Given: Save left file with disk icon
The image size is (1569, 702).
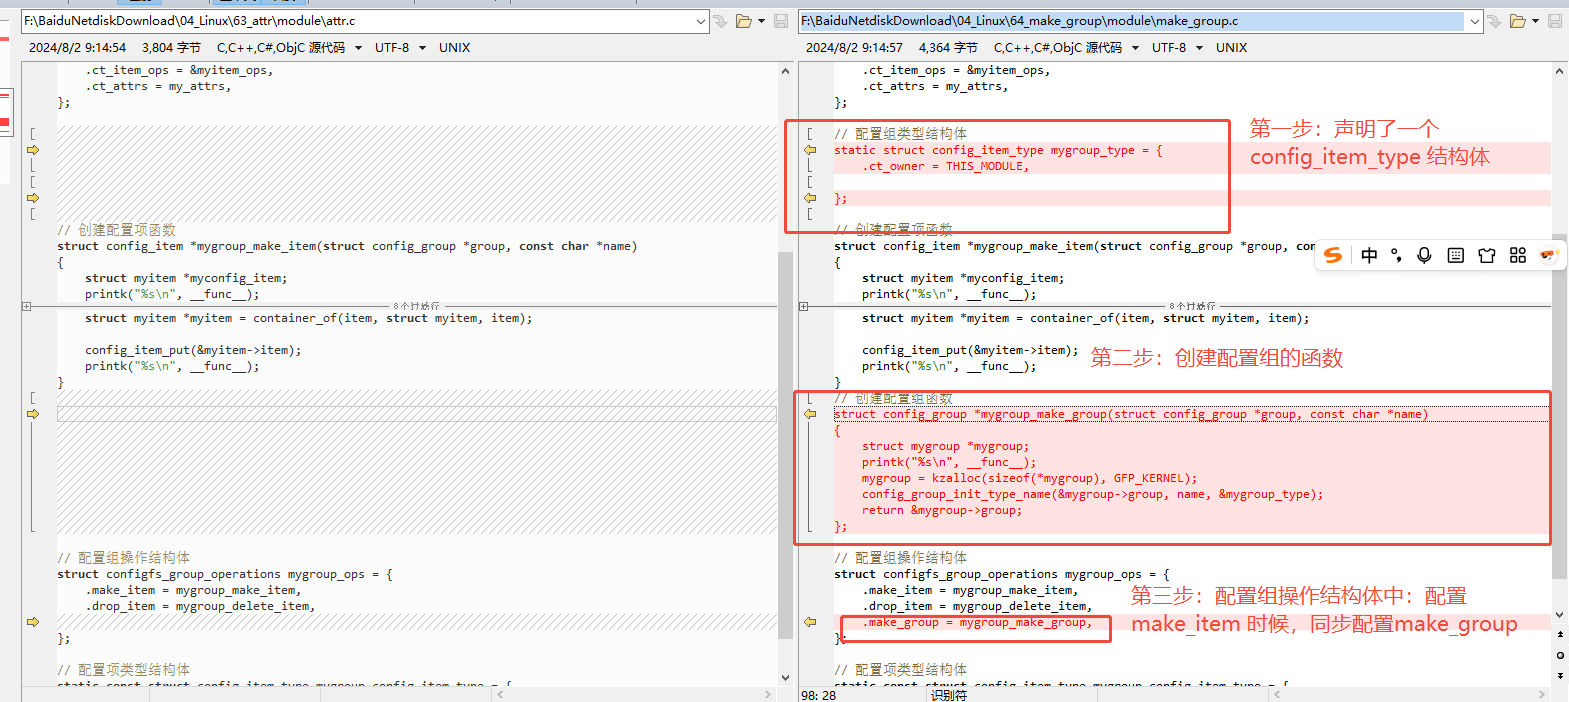Looking at the screenshot, I should click(x=781, y=21).
